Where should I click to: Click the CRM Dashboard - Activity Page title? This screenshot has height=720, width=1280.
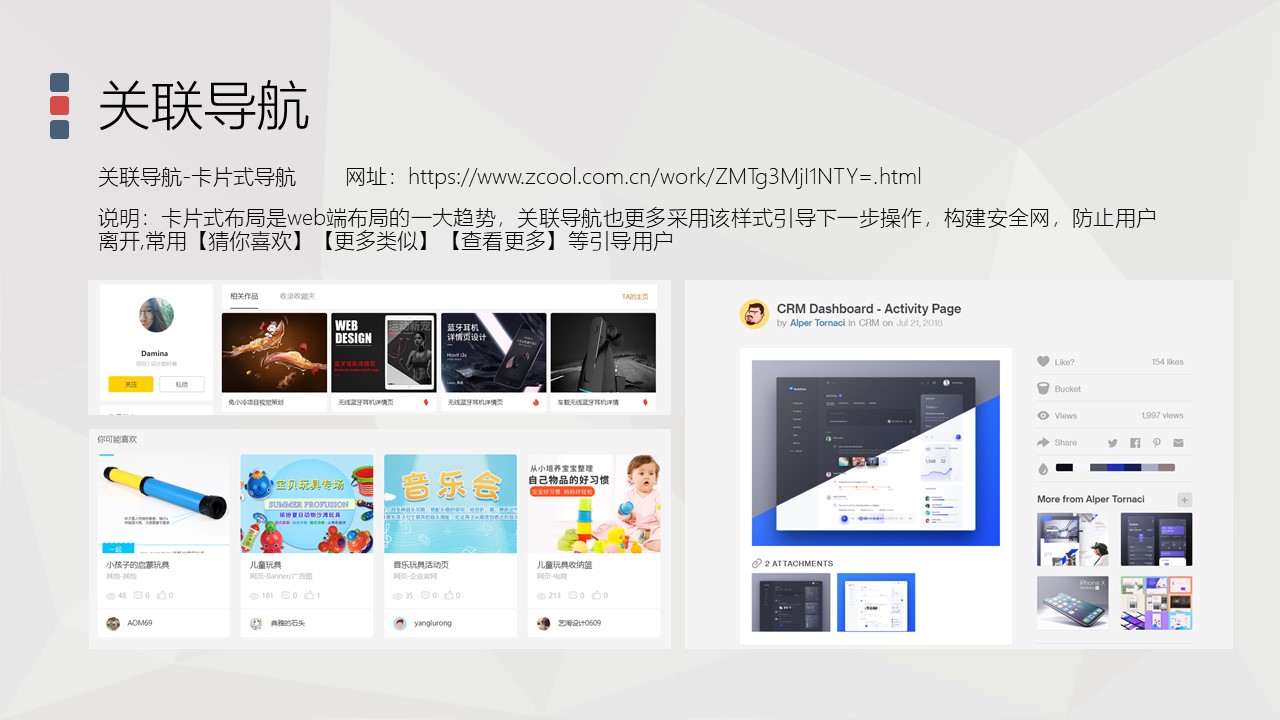point(869,309)
